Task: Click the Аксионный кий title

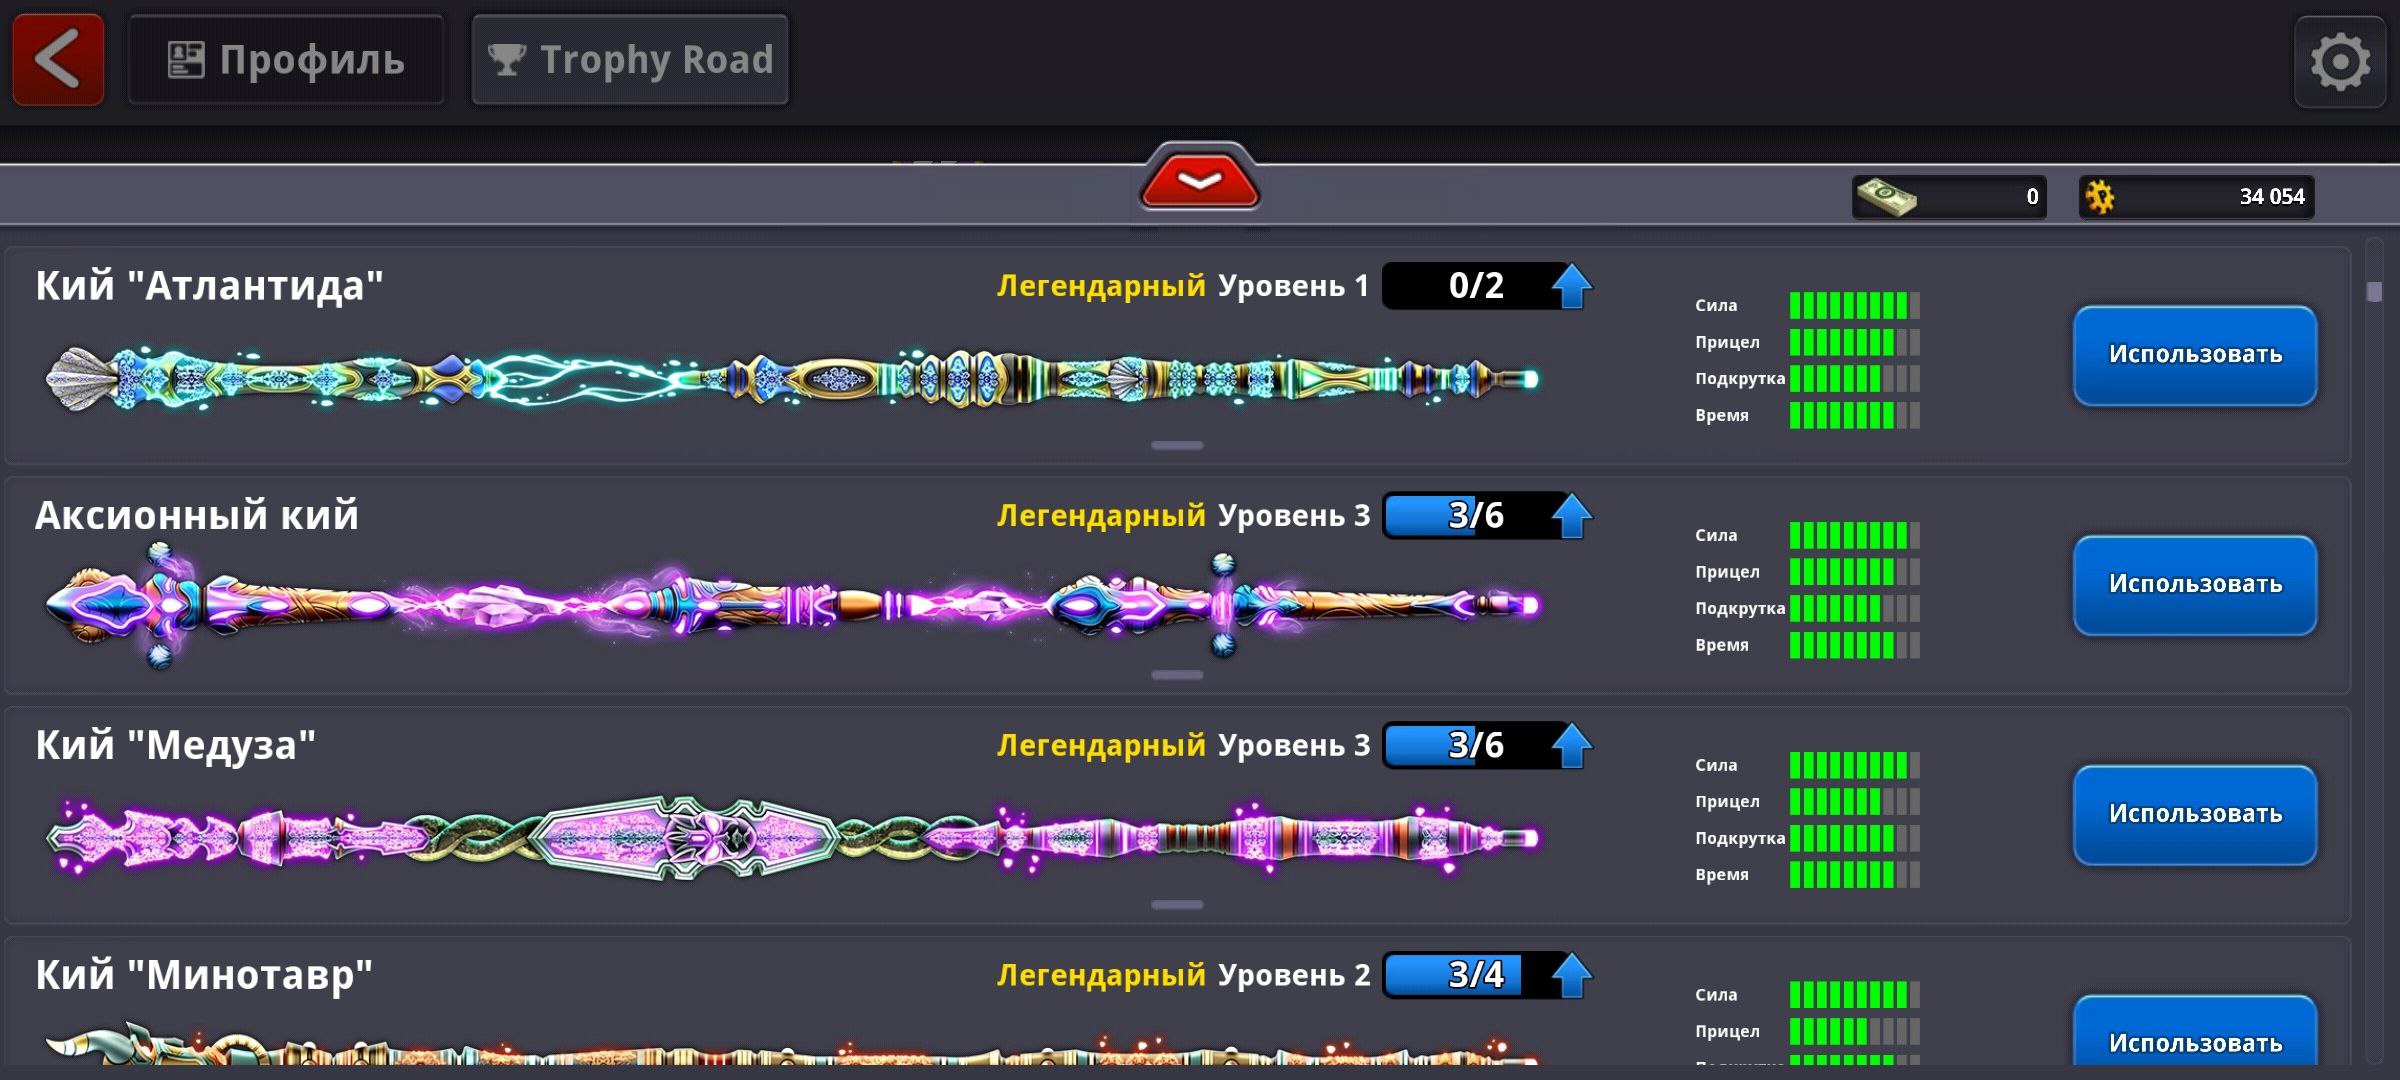Action: click(197, 516)
